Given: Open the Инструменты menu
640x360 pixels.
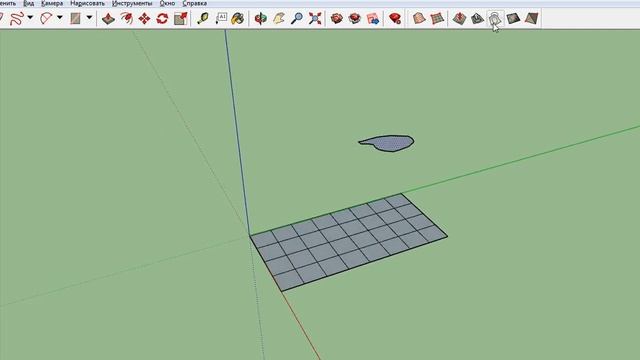Looking at the screenshot, I should click(132, 3).
